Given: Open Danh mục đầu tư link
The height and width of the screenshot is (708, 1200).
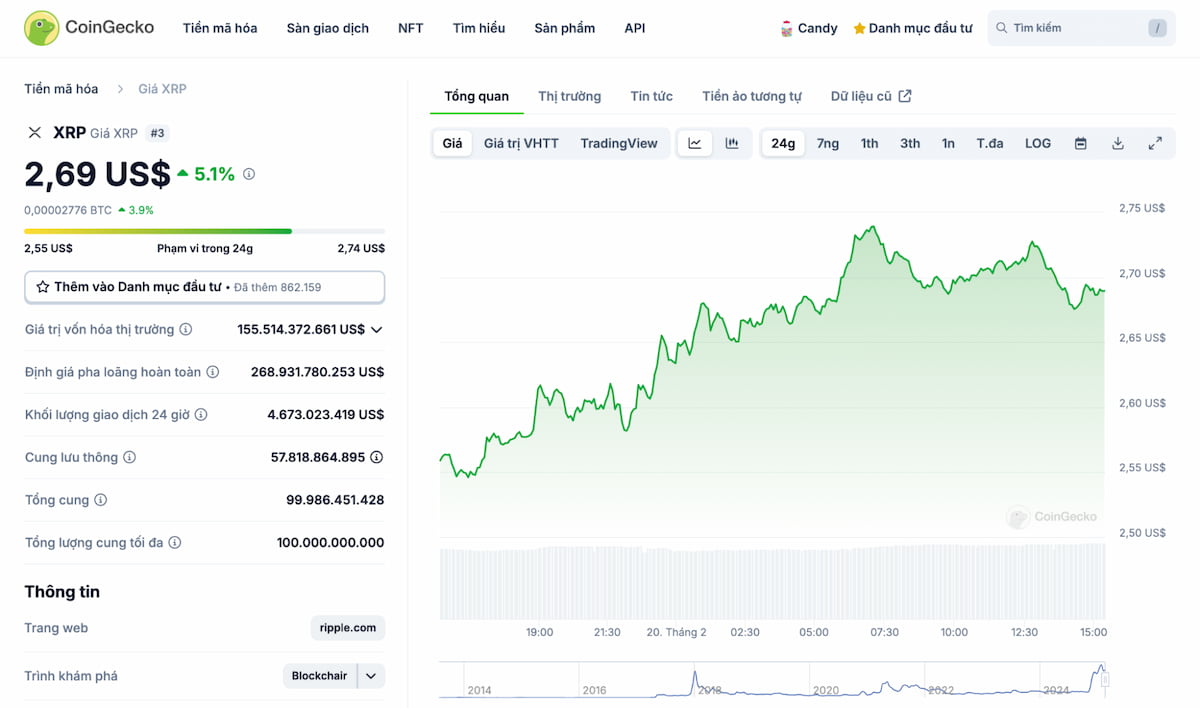Looking at the screenshot, I should [913, 28].
